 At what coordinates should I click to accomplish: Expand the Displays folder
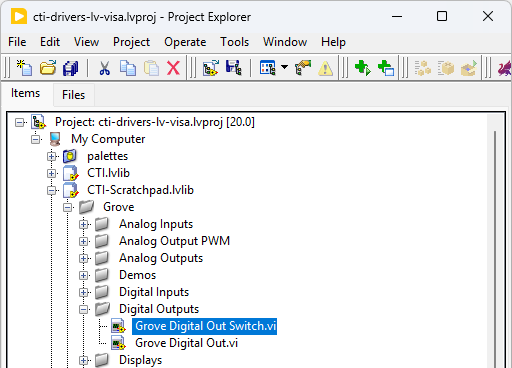(x=84, y=360)
